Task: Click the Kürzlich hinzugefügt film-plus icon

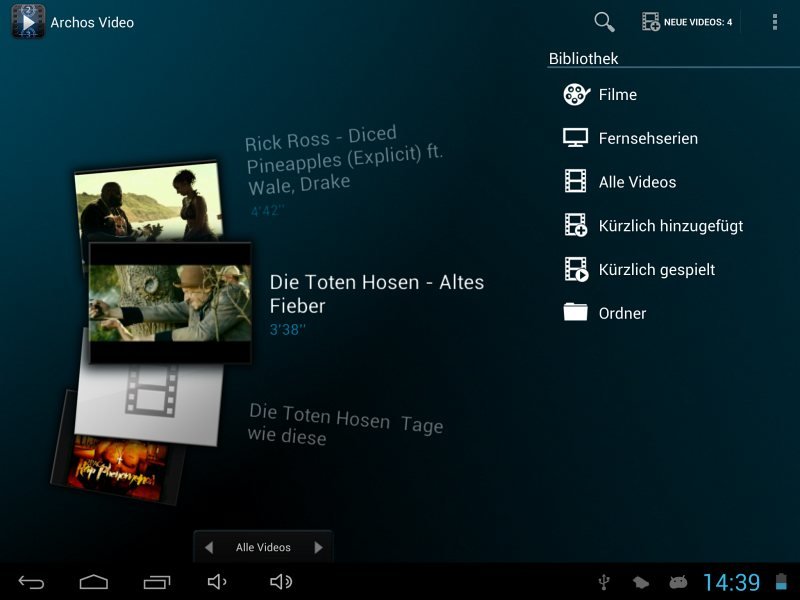Action: (576, 225)
